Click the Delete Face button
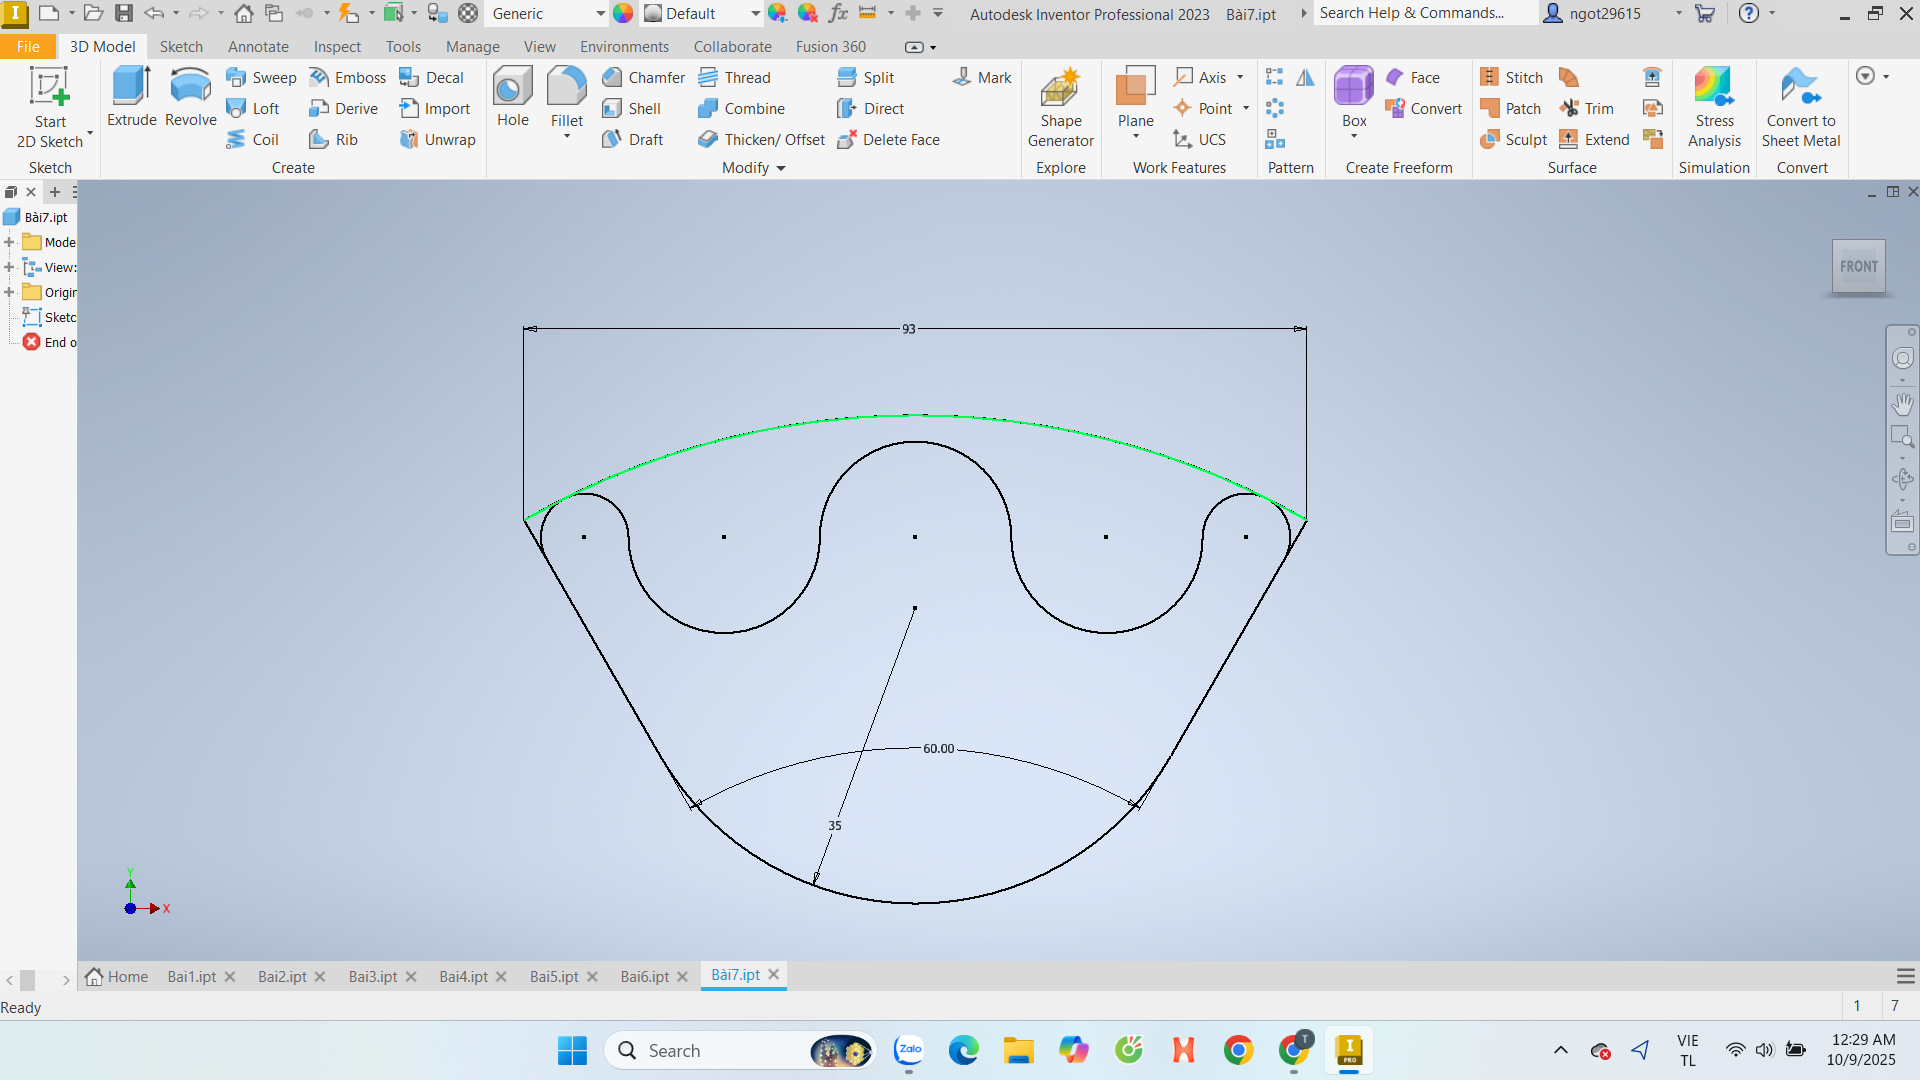 (x=889, y=140)
